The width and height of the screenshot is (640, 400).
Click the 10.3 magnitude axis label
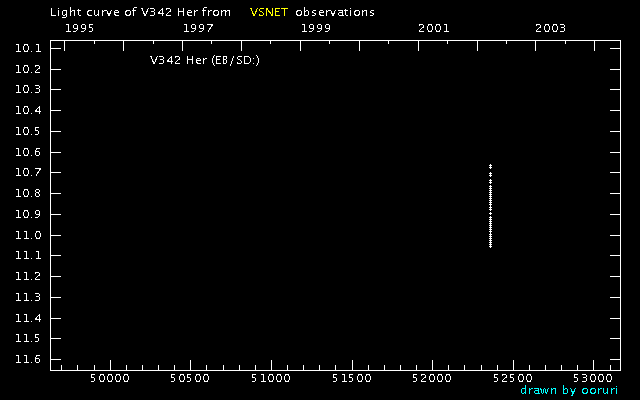[x=28, y=89]
